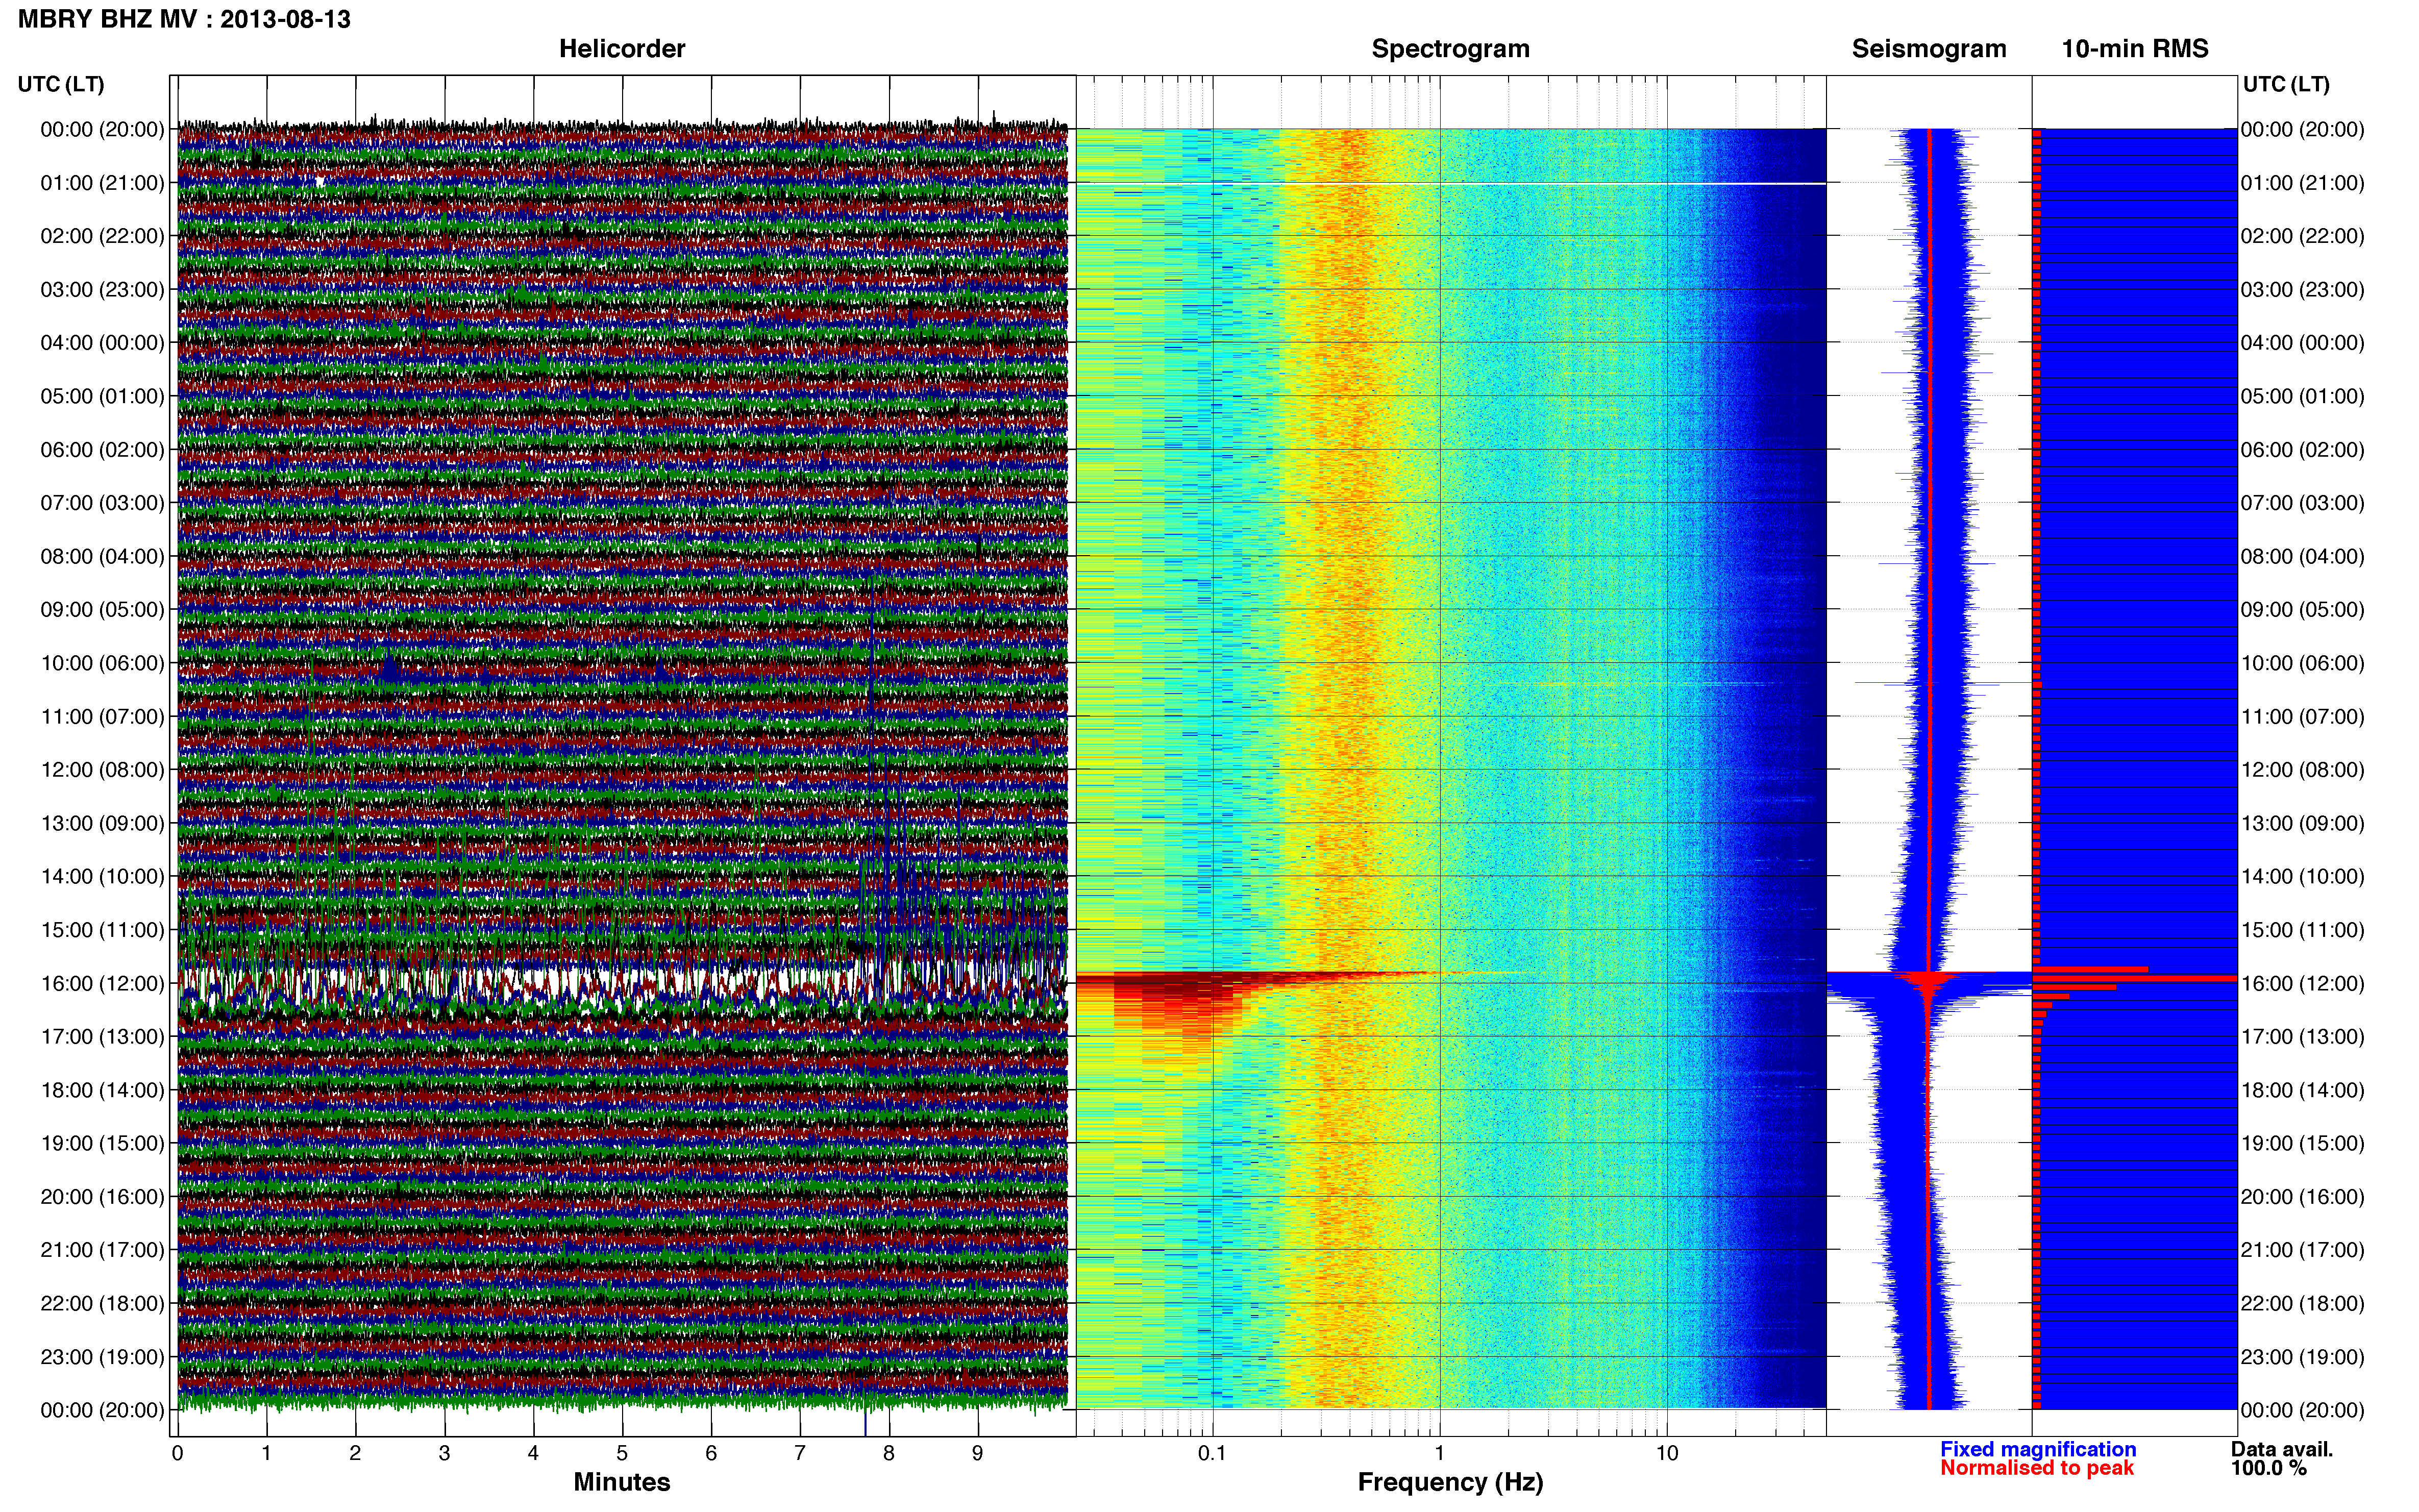
Task: Click the left 02:00 (22:00) time label
Action: (102, 236)
